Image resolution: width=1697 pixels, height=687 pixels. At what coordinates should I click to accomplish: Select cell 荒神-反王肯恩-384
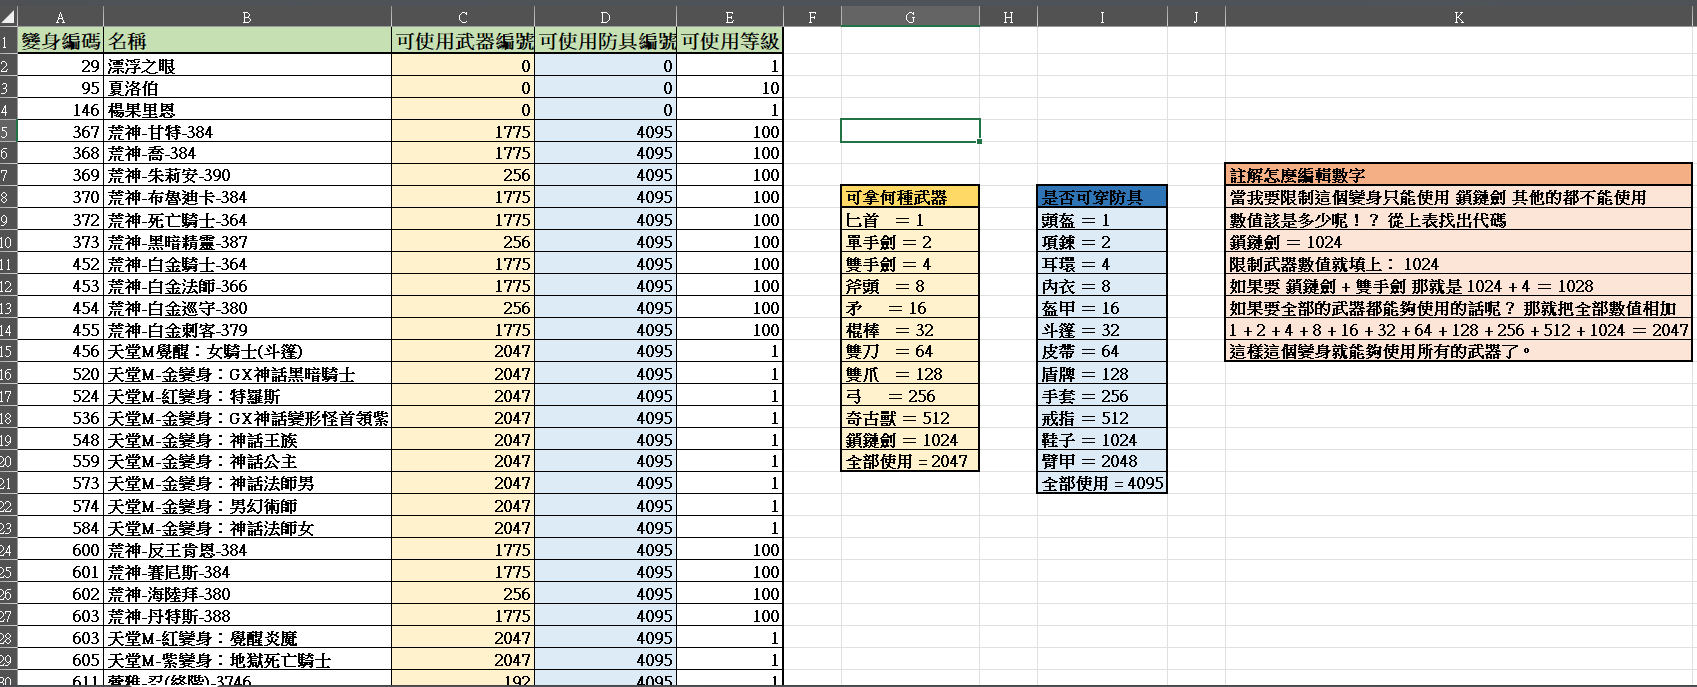(x=247, y=550)
